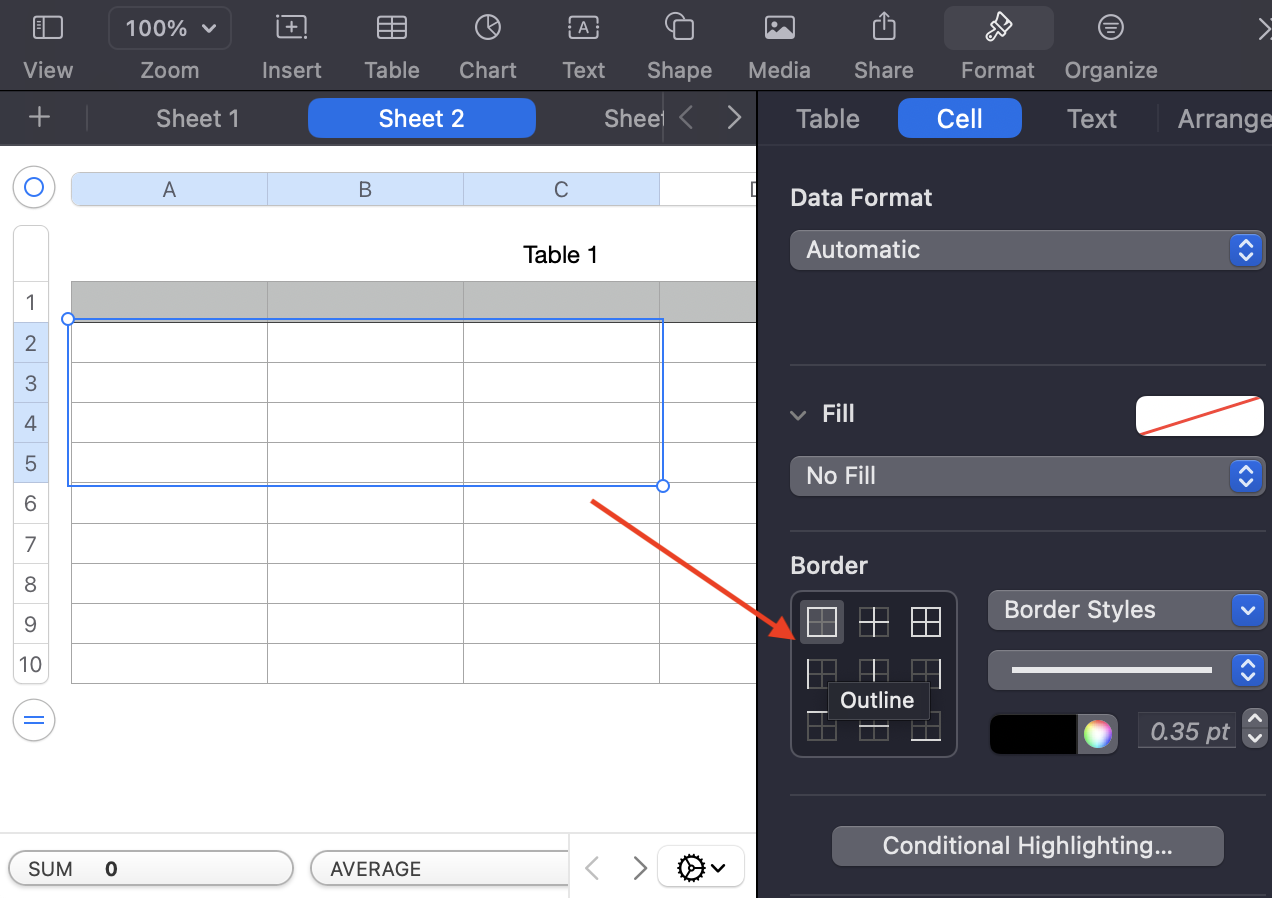The height and width of the screenshot is (898, 1272).
Task: Go to next function with status bar arrow
Action: point(640,868)
